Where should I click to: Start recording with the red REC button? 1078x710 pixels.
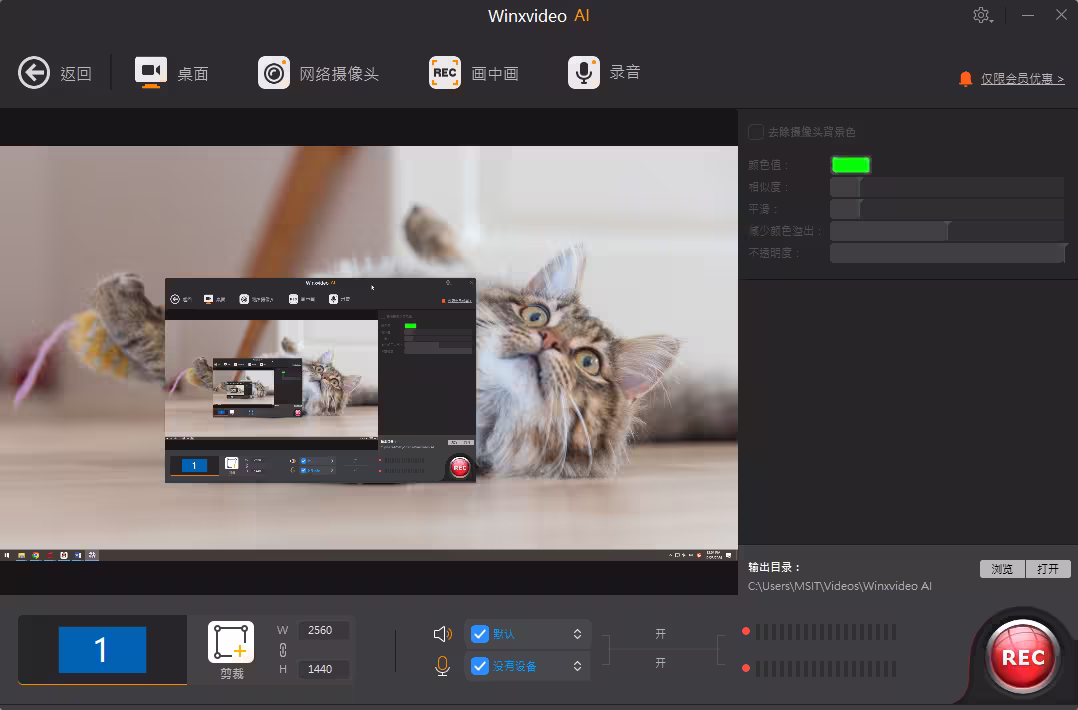(1022, 657)
